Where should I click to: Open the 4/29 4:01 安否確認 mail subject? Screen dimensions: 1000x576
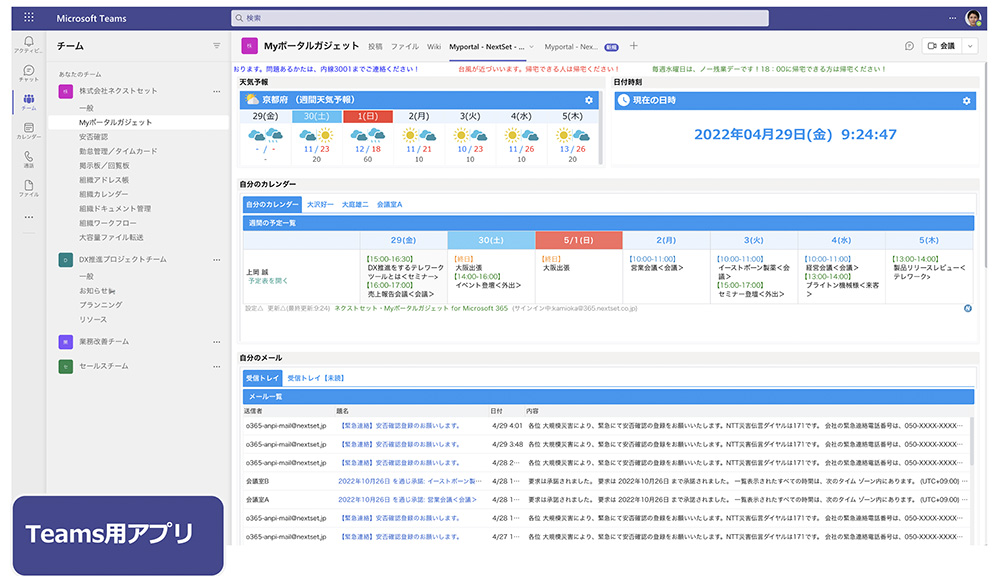400,425
